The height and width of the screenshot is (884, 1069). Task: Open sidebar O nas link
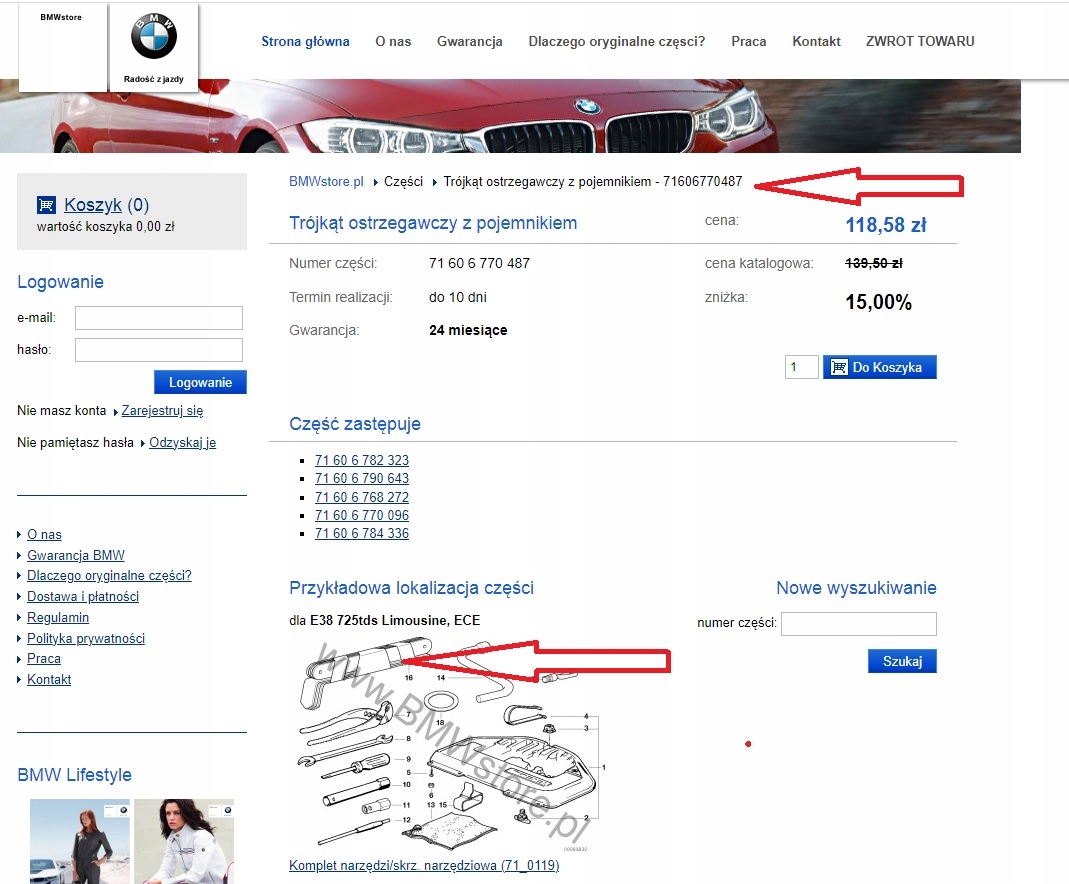(x=44, y=535)
